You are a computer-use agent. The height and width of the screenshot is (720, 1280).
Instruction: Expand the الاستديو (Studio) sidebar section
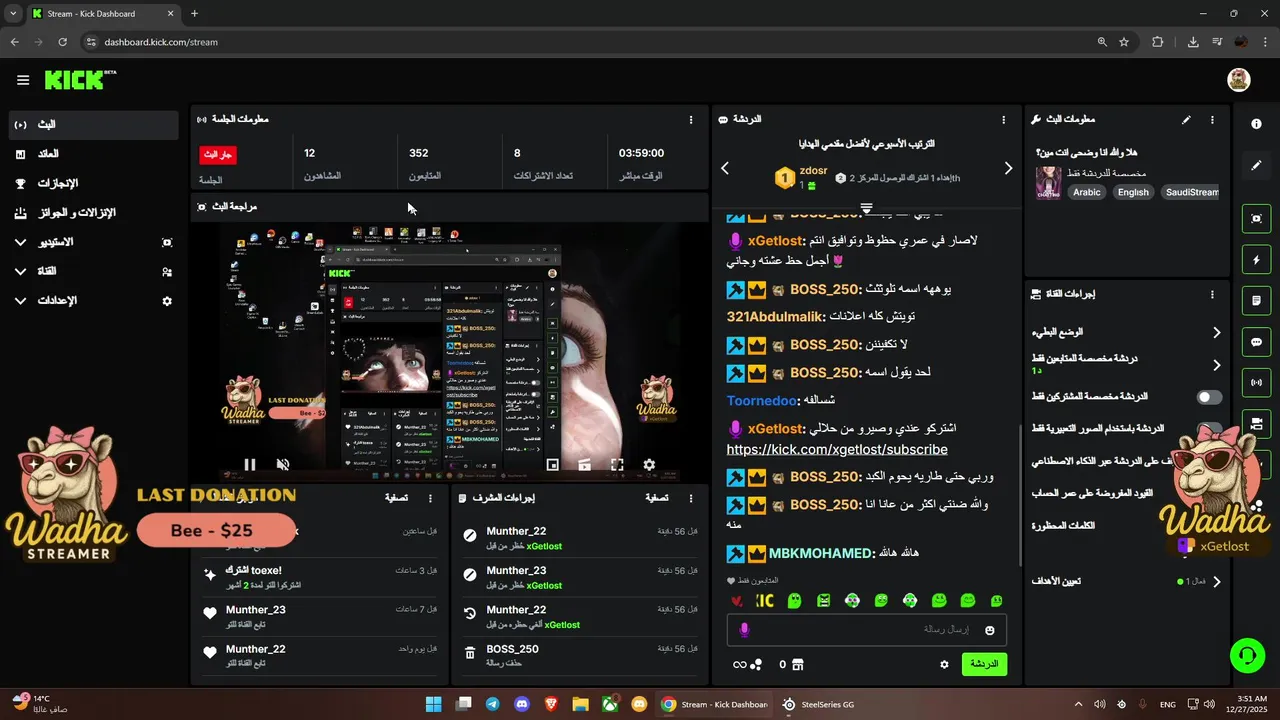[95, 242]
